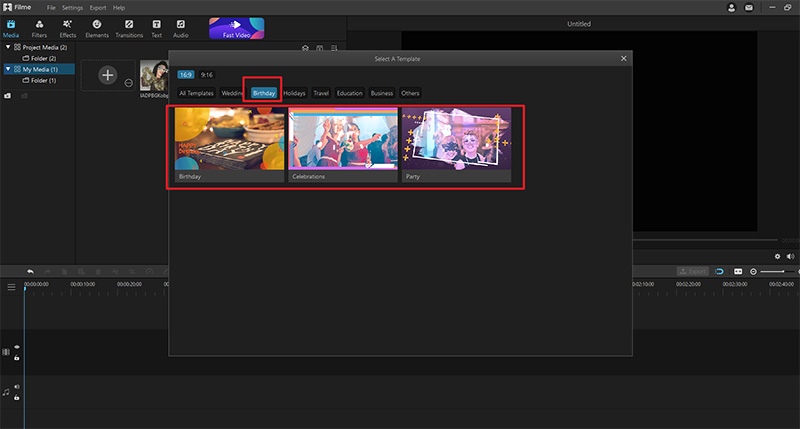Click the audio track music note icon
Image resolution: width=800 pixels, height=429 pixels.
[x=6, y=392]
